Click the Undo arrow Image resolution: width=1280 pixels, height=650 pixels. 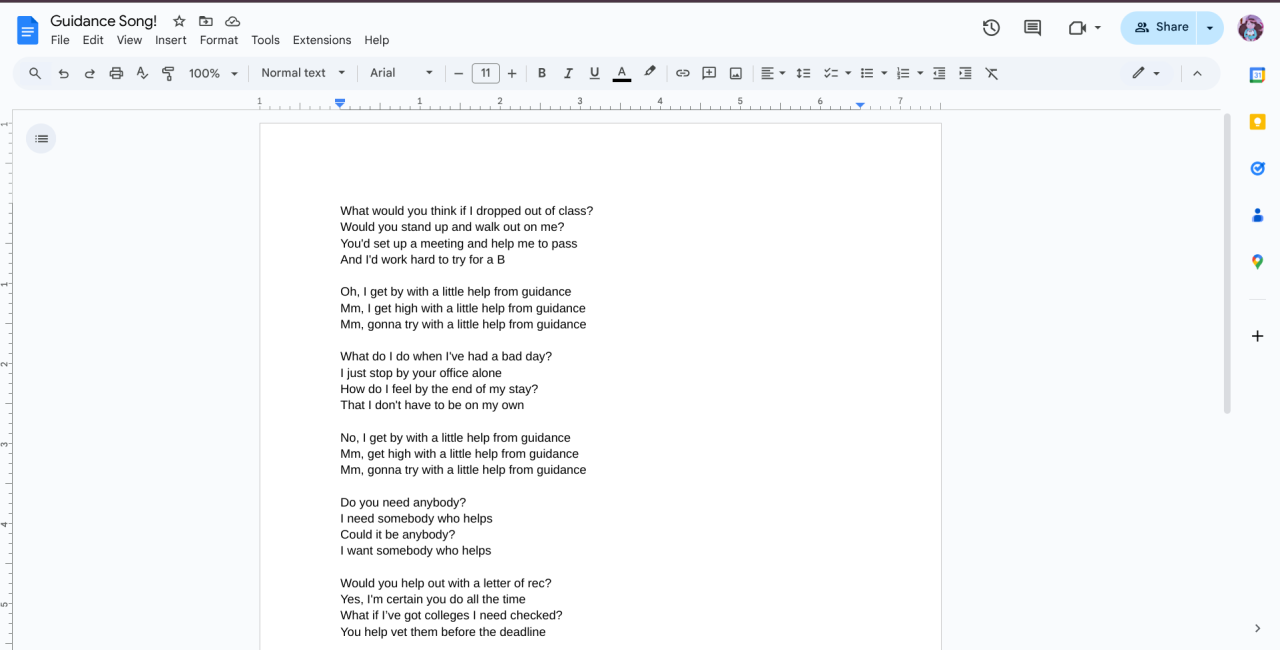[63, 73]
